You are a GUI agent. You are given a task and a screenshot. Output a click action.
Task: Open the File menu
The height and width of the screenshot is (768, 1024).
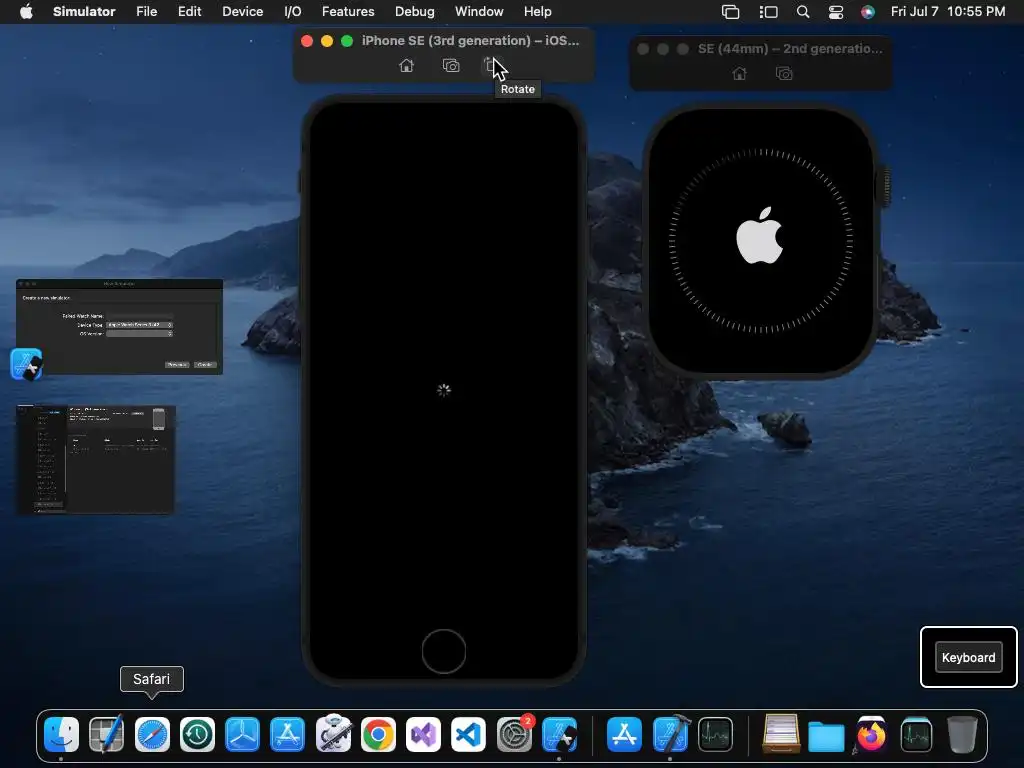point(146,12)
